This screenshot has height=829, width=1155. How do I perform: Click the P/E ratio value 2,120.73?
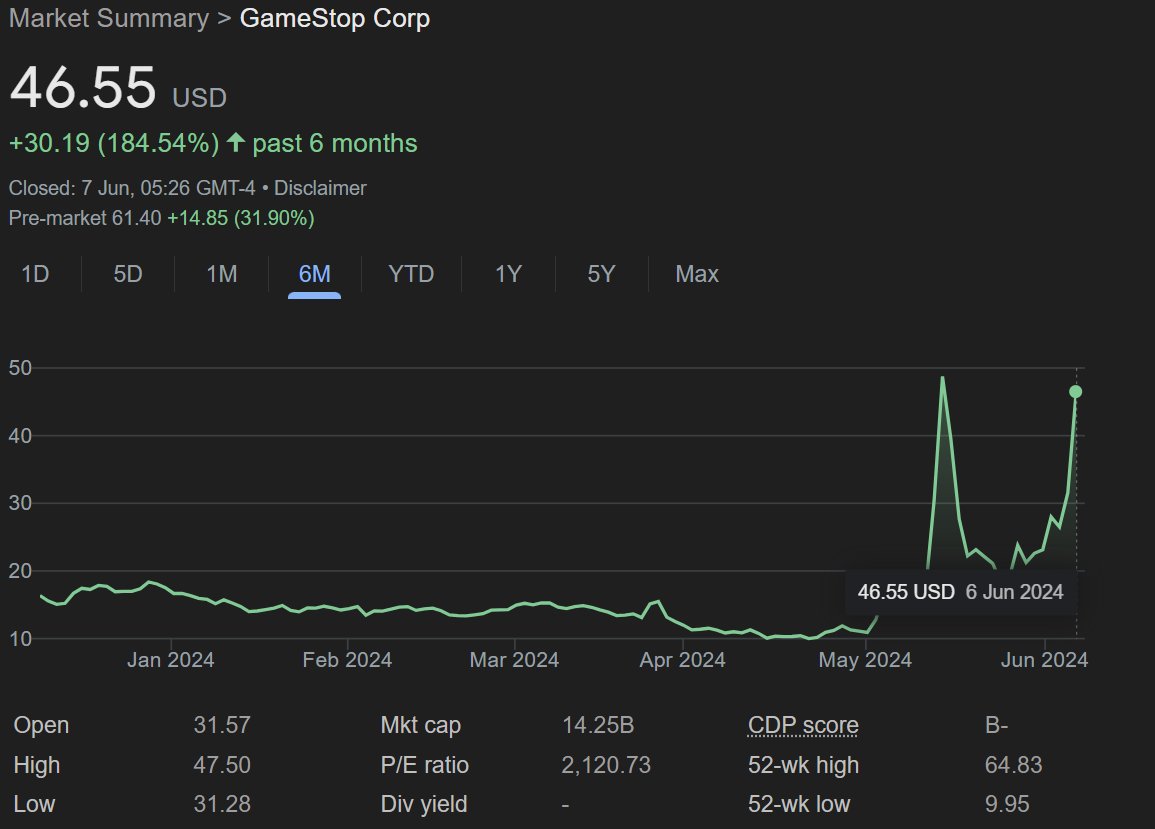[606, 765]
